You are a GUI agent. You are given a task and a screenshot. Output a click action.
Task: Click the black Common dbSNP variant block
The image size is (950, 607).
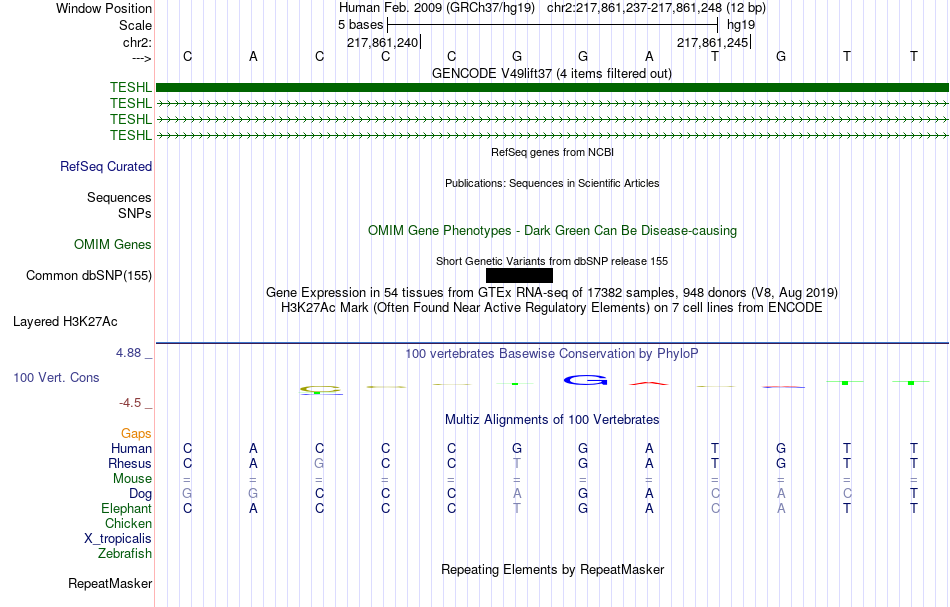click(519, 276)
